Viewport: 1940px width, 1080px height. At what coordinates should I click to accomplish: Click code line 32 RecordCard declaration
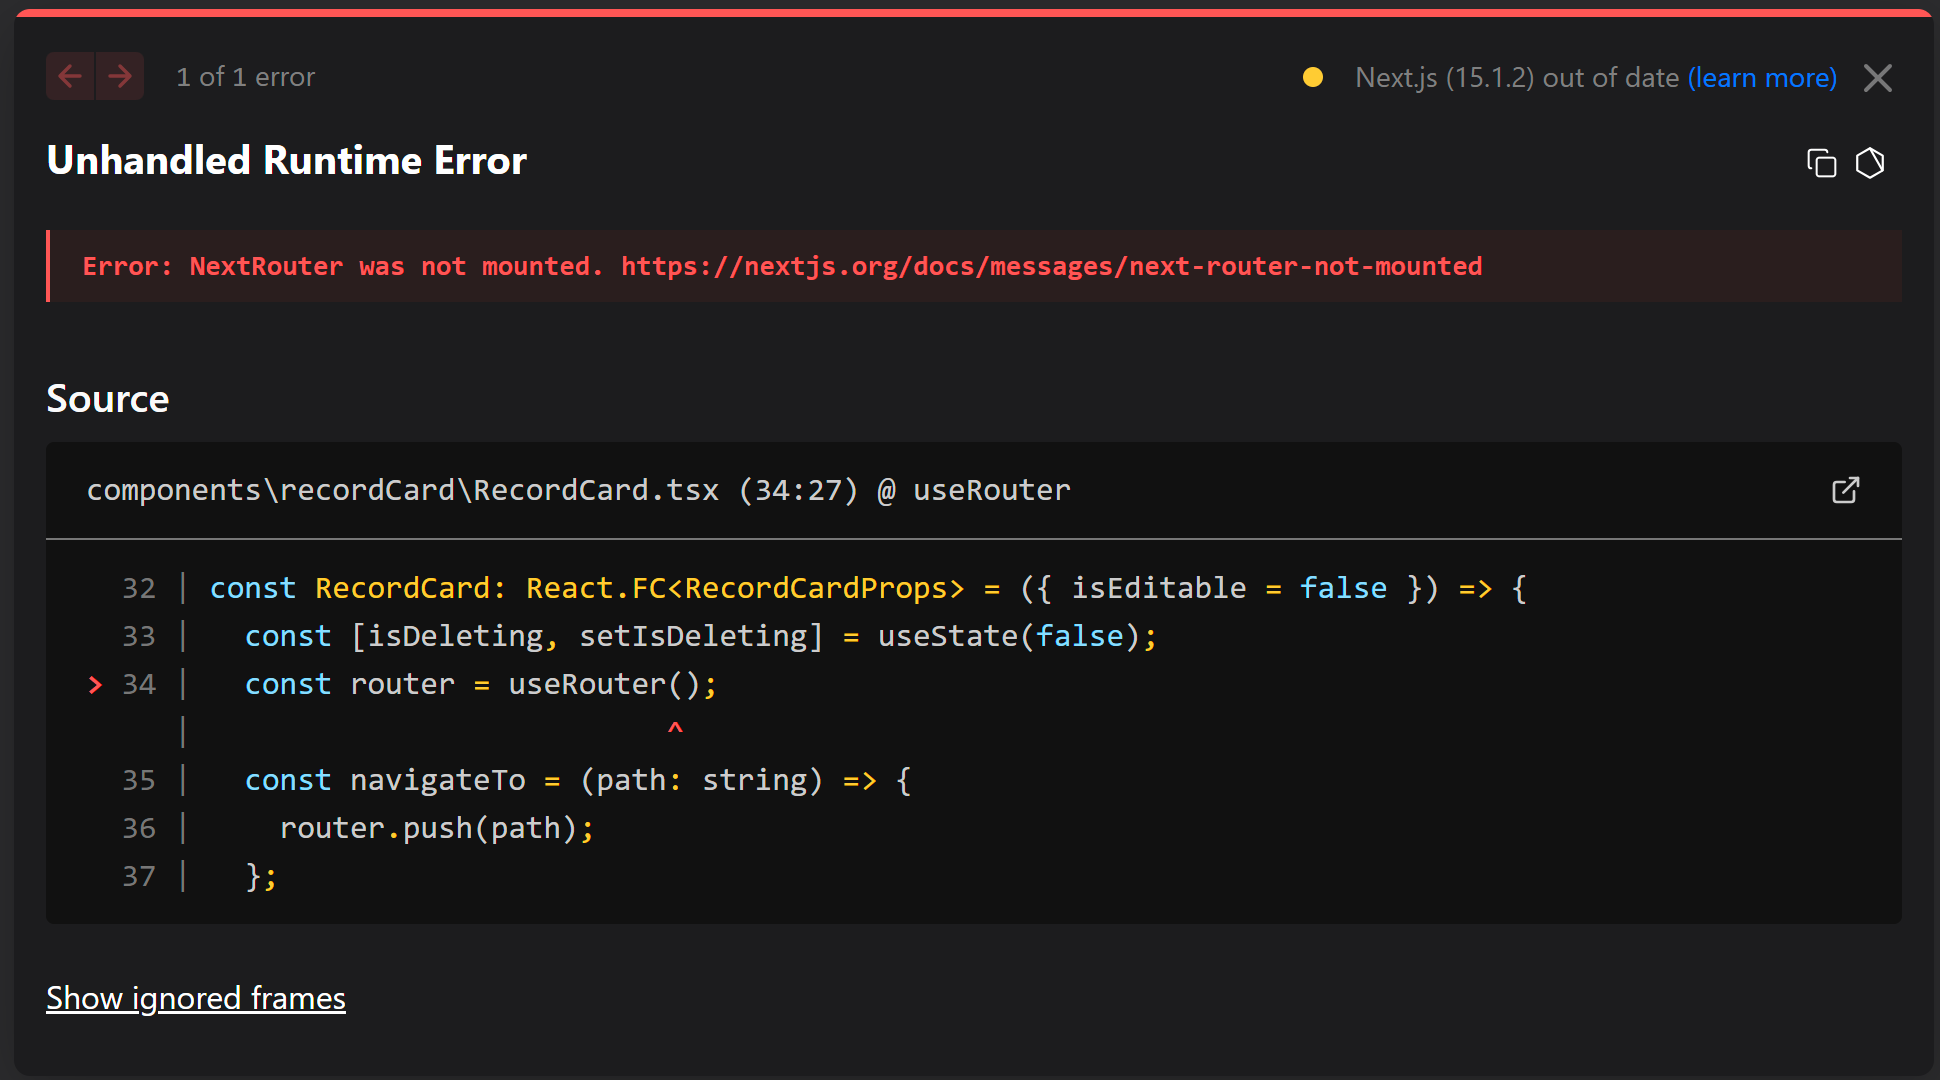click(x=868, y=588)
